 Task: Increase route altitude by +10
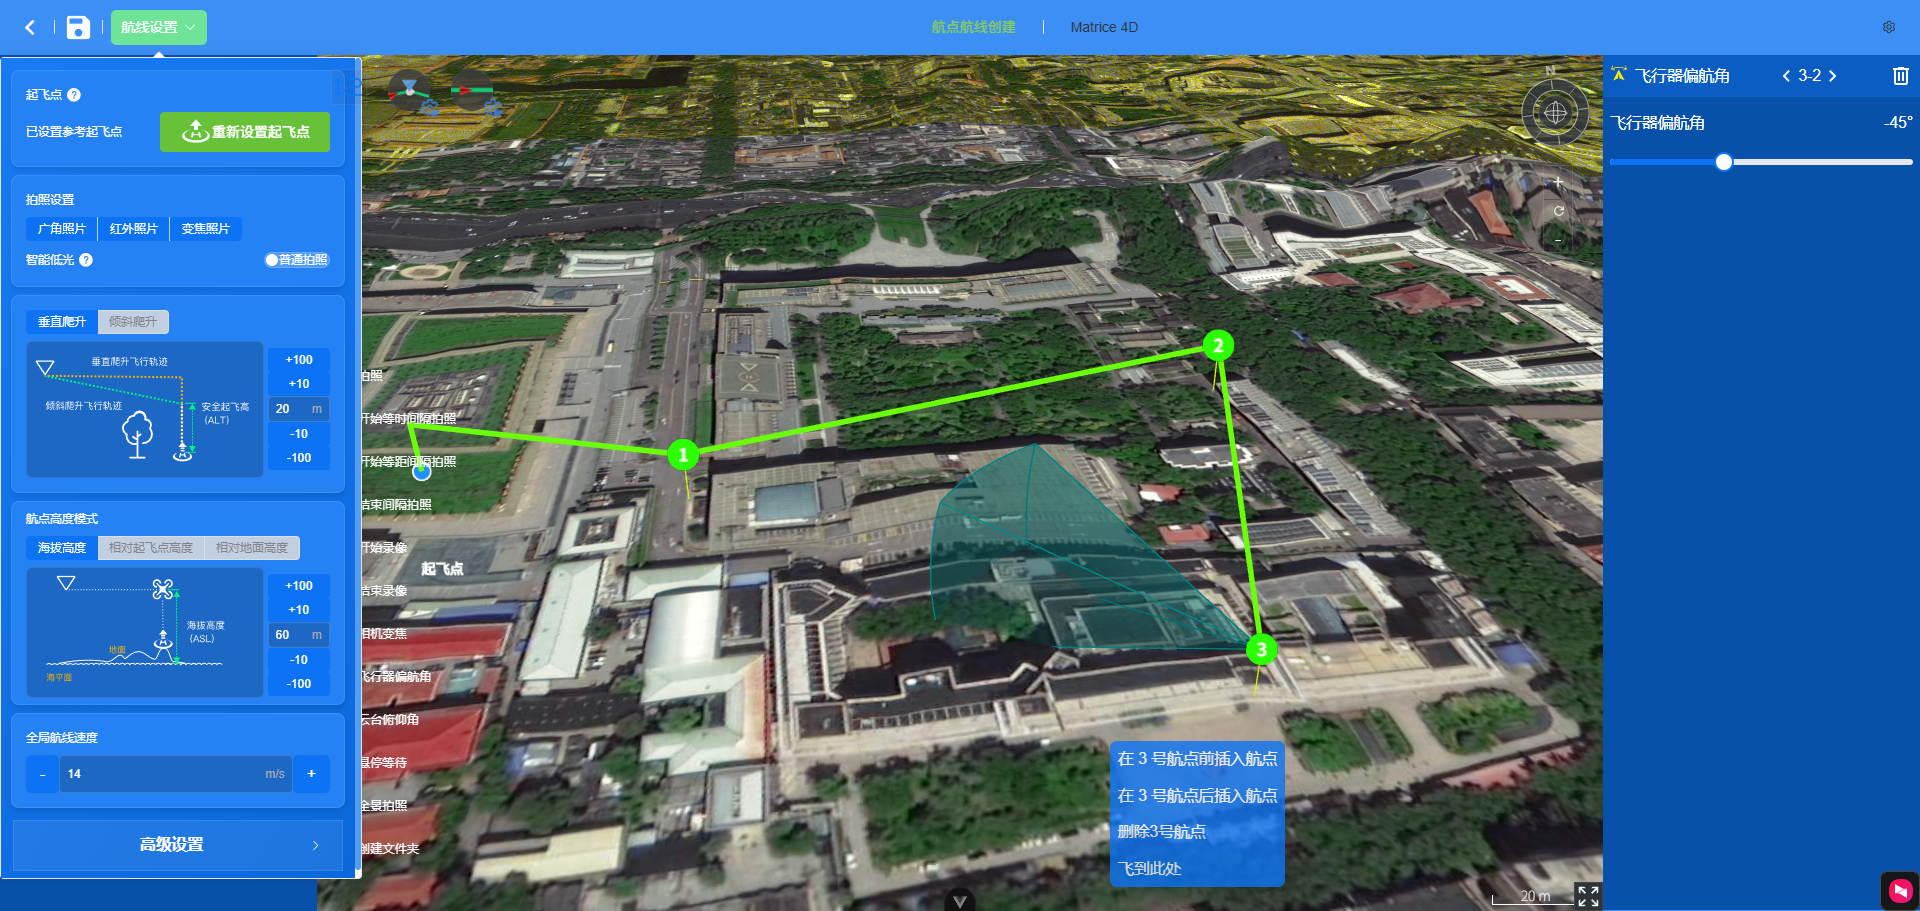coord(299,610)
